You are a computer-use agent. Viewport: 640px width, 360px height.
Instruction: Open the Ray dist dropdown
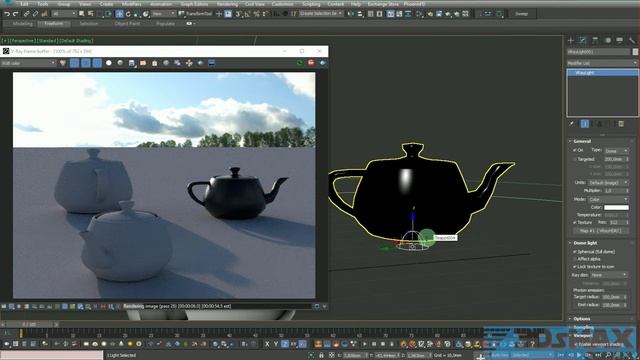[x=609, y=275]
